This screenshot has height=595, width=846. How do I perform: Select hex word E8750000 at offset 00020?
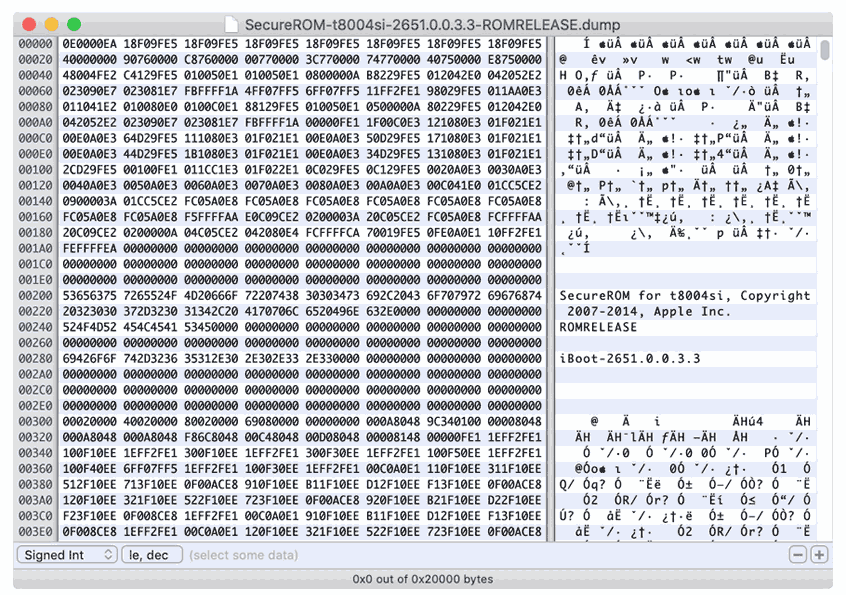coord(515,59)
